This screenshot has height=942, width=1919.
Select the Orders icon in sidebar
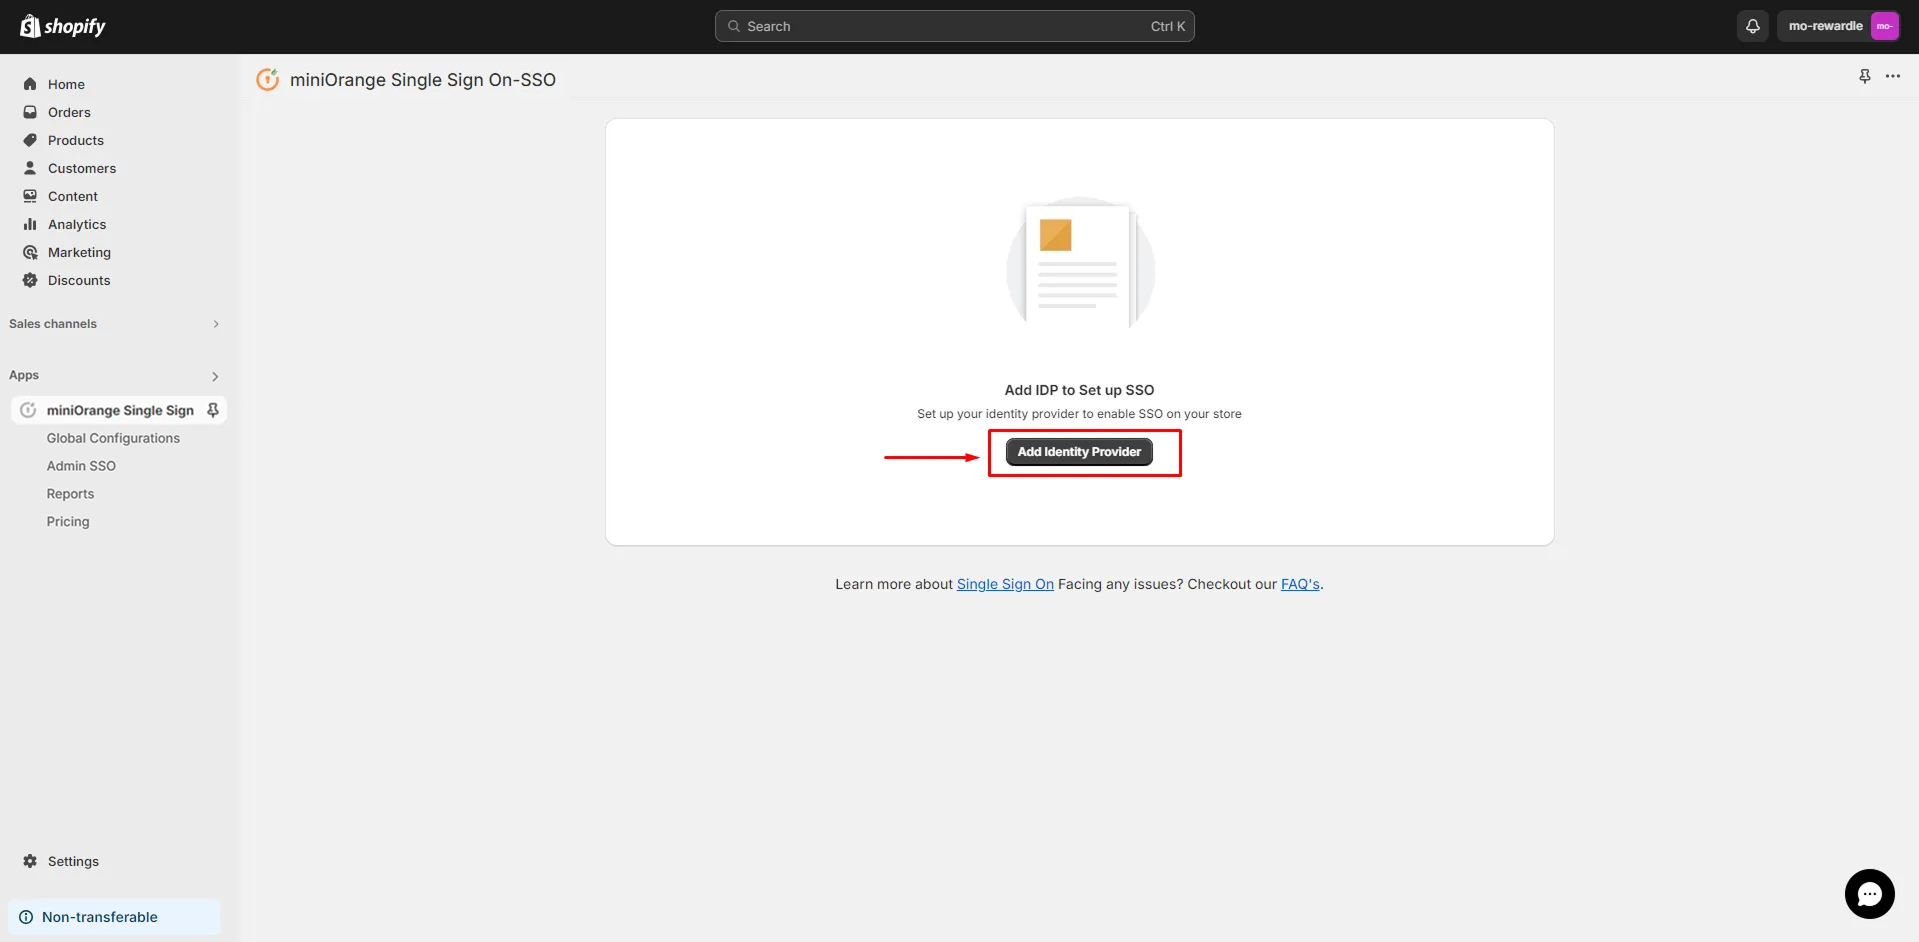[29, 112]
